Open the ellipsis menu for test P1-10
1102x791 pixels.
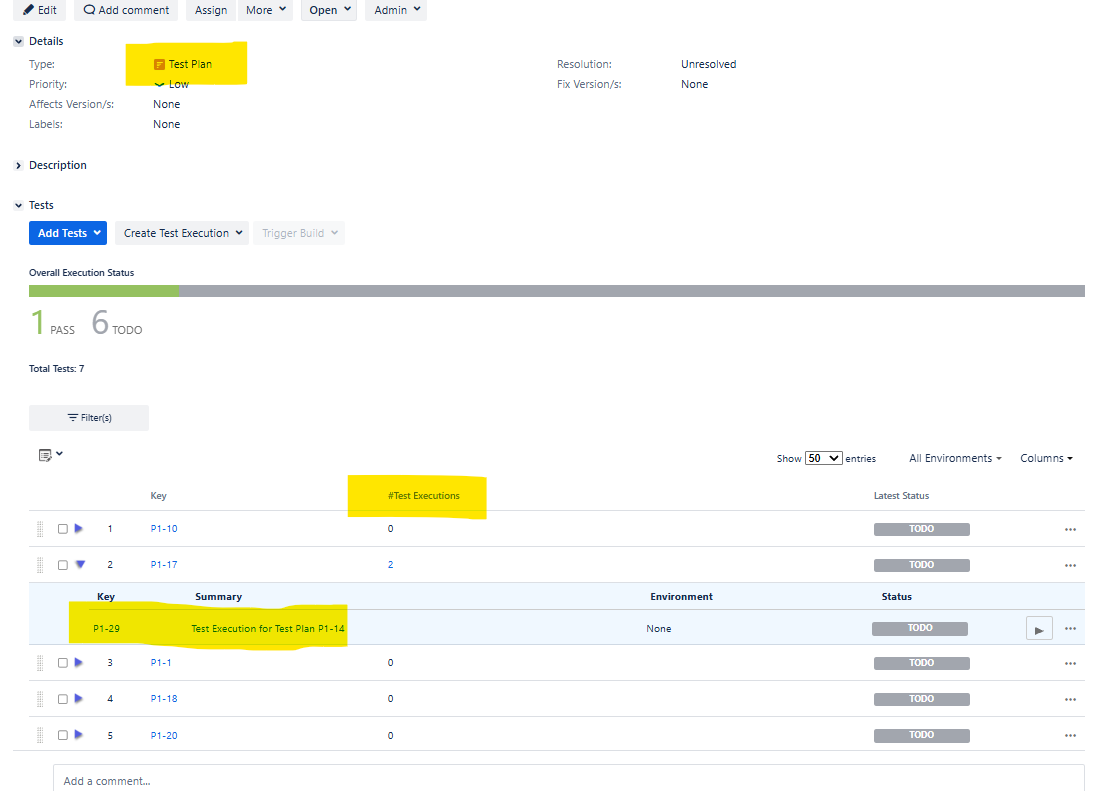(x=1071, y=529)
